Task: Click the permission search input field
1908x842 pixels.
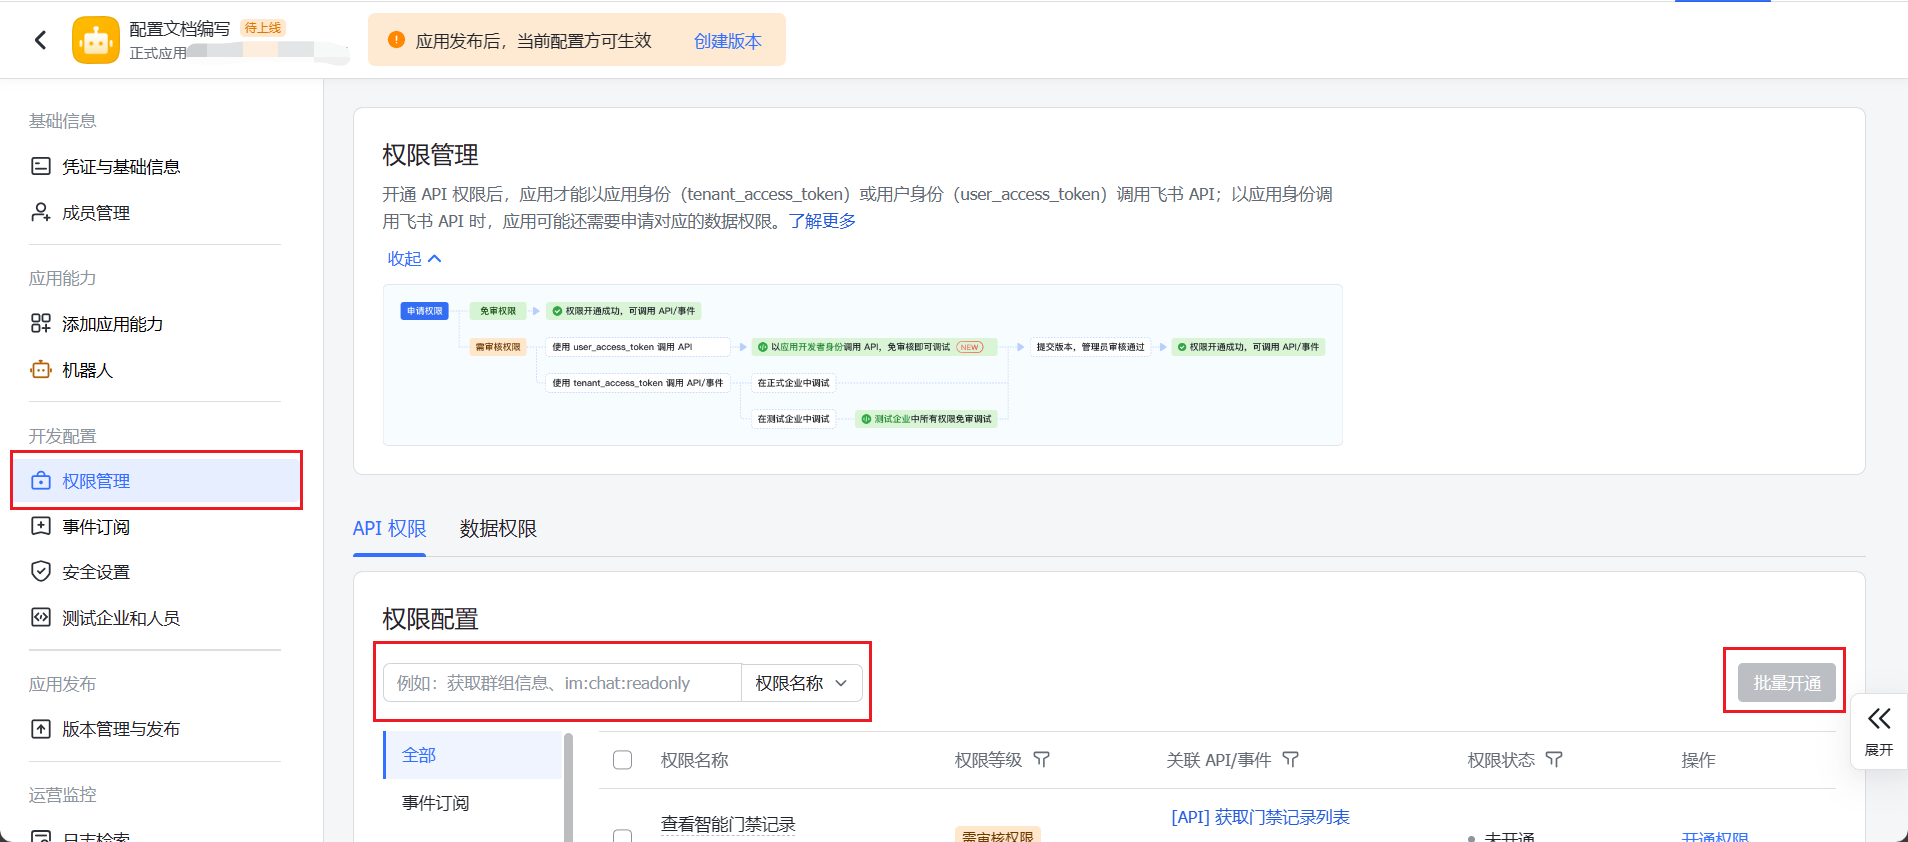Action: coord(562,683)
